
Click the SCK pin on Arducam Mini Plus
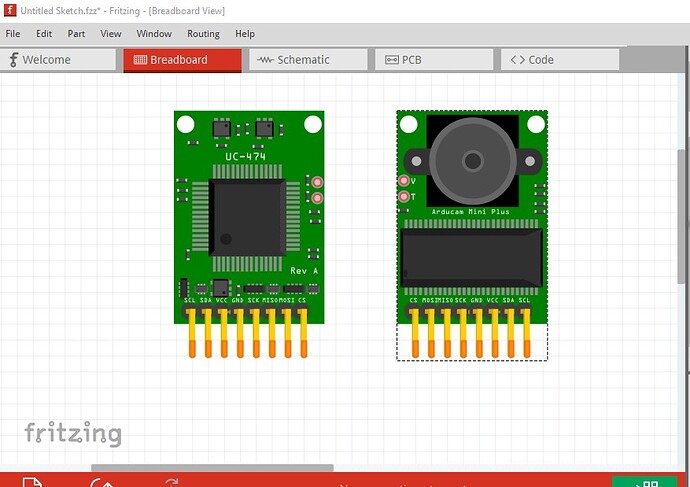pos(462,333)
